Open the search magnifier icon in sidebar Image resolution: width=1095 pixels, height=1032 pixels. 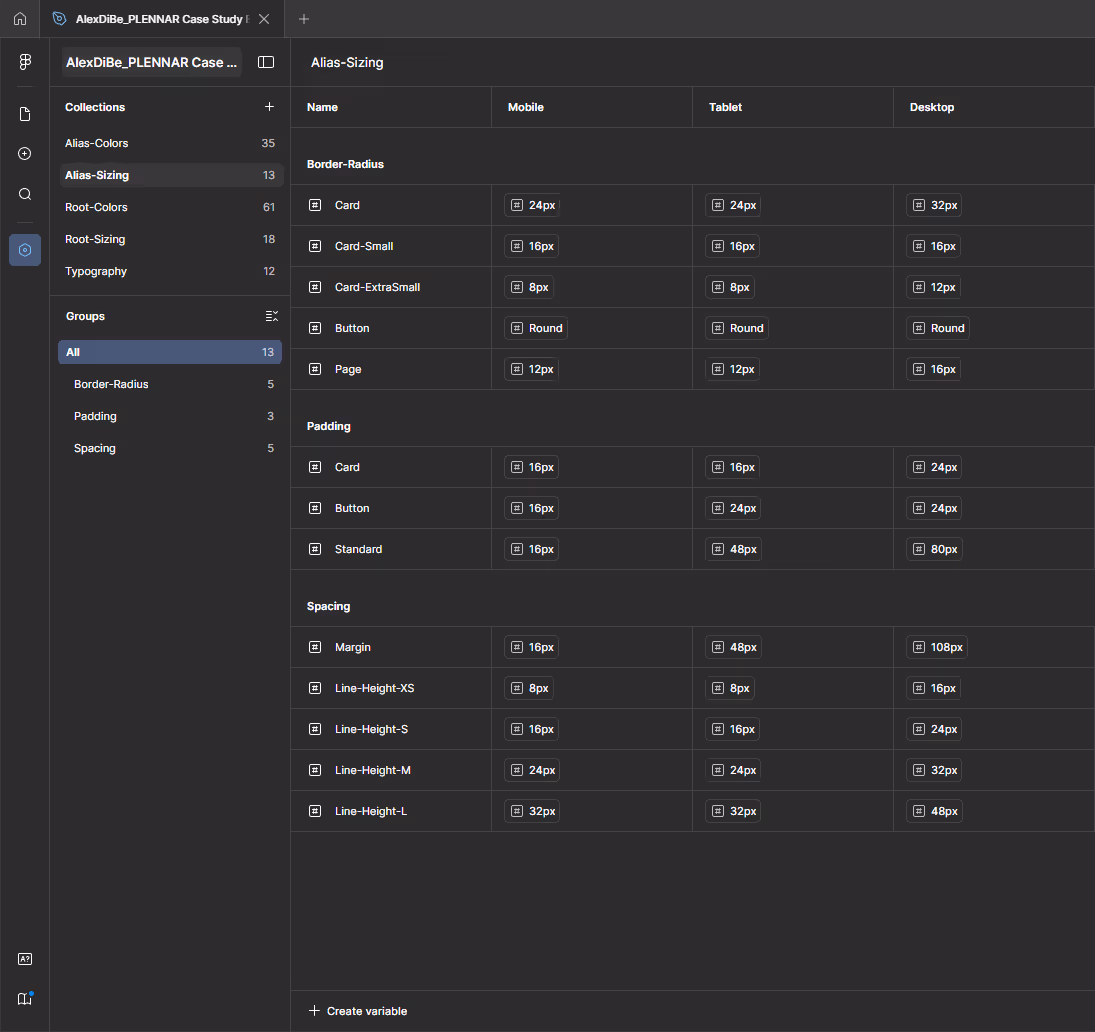[25, 194]
